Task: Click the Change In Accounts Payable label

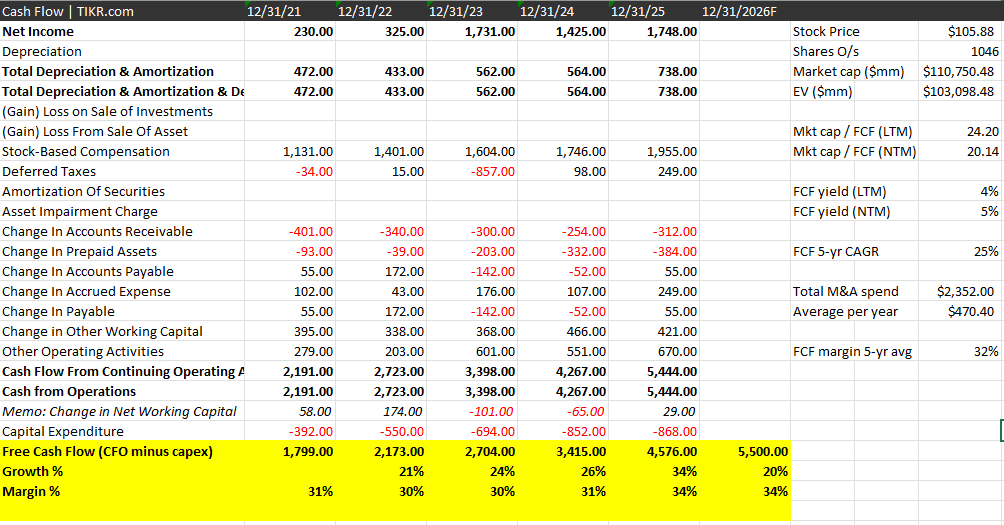Action: coord(88,271)
